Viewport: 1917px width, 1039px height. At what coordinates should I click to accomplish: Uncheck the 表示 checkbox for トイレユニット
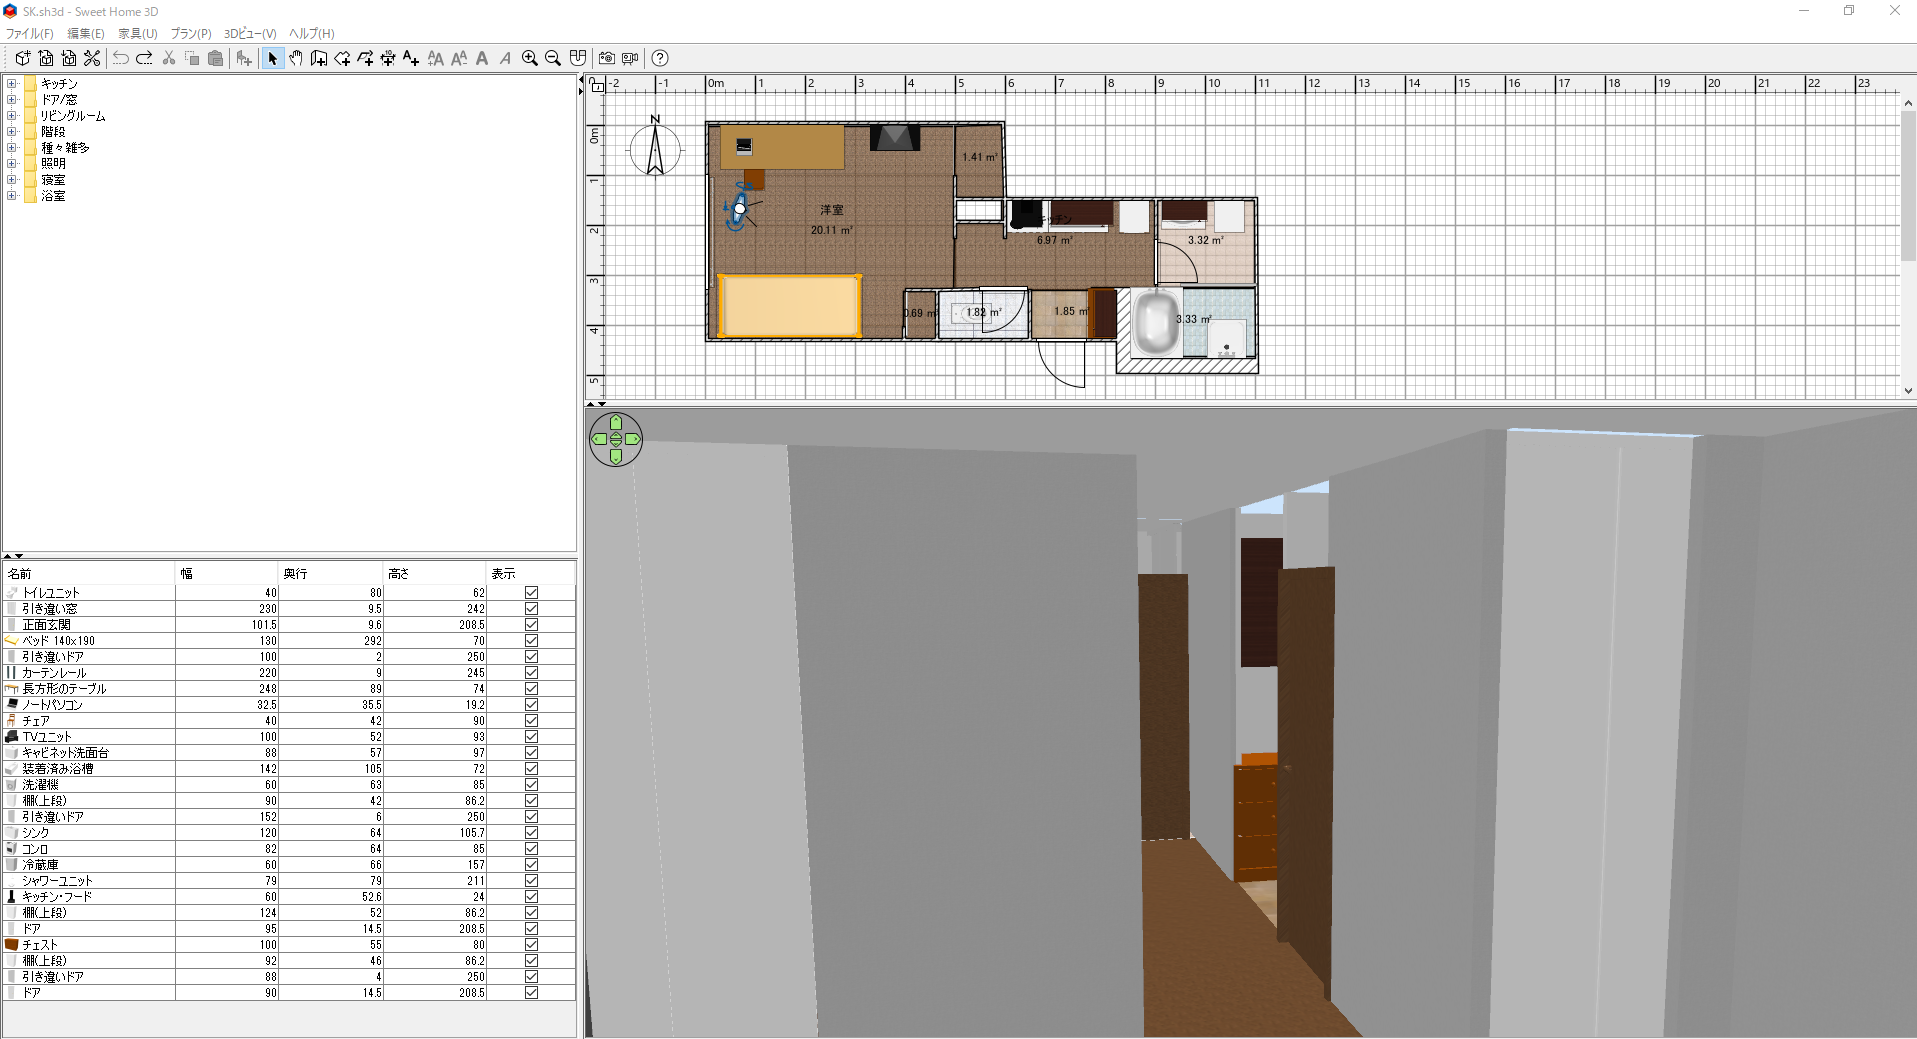530,592
